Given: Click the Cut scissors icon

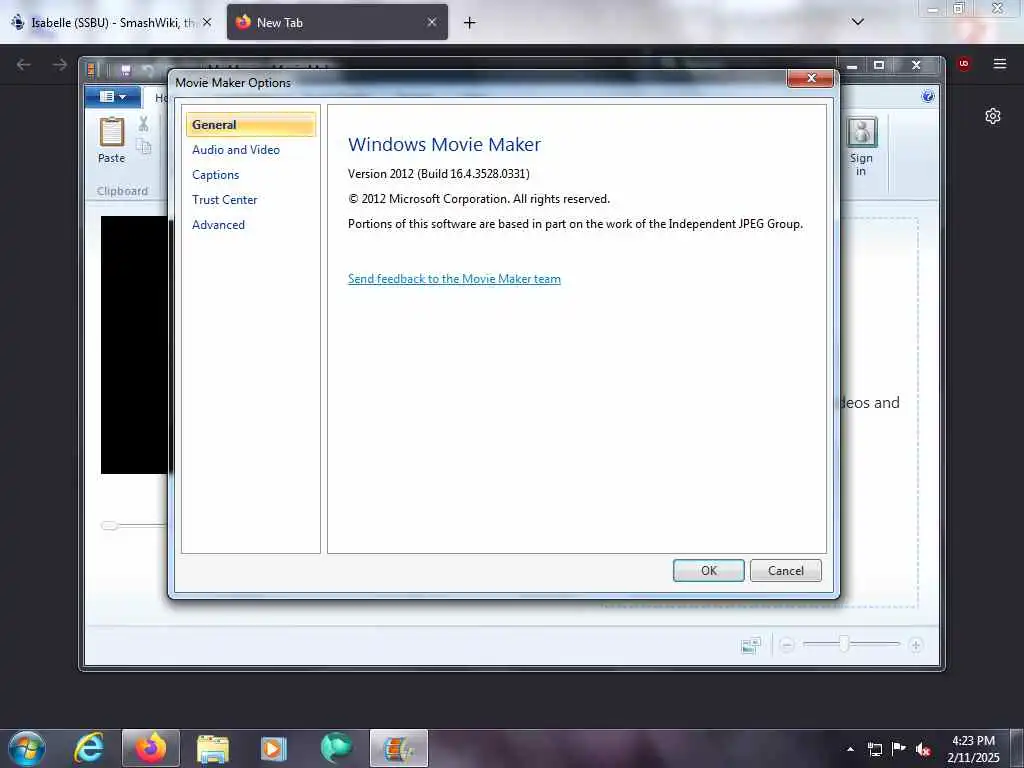Looking at the screenshot, I should pyautogui.click(x=144, y=123).
